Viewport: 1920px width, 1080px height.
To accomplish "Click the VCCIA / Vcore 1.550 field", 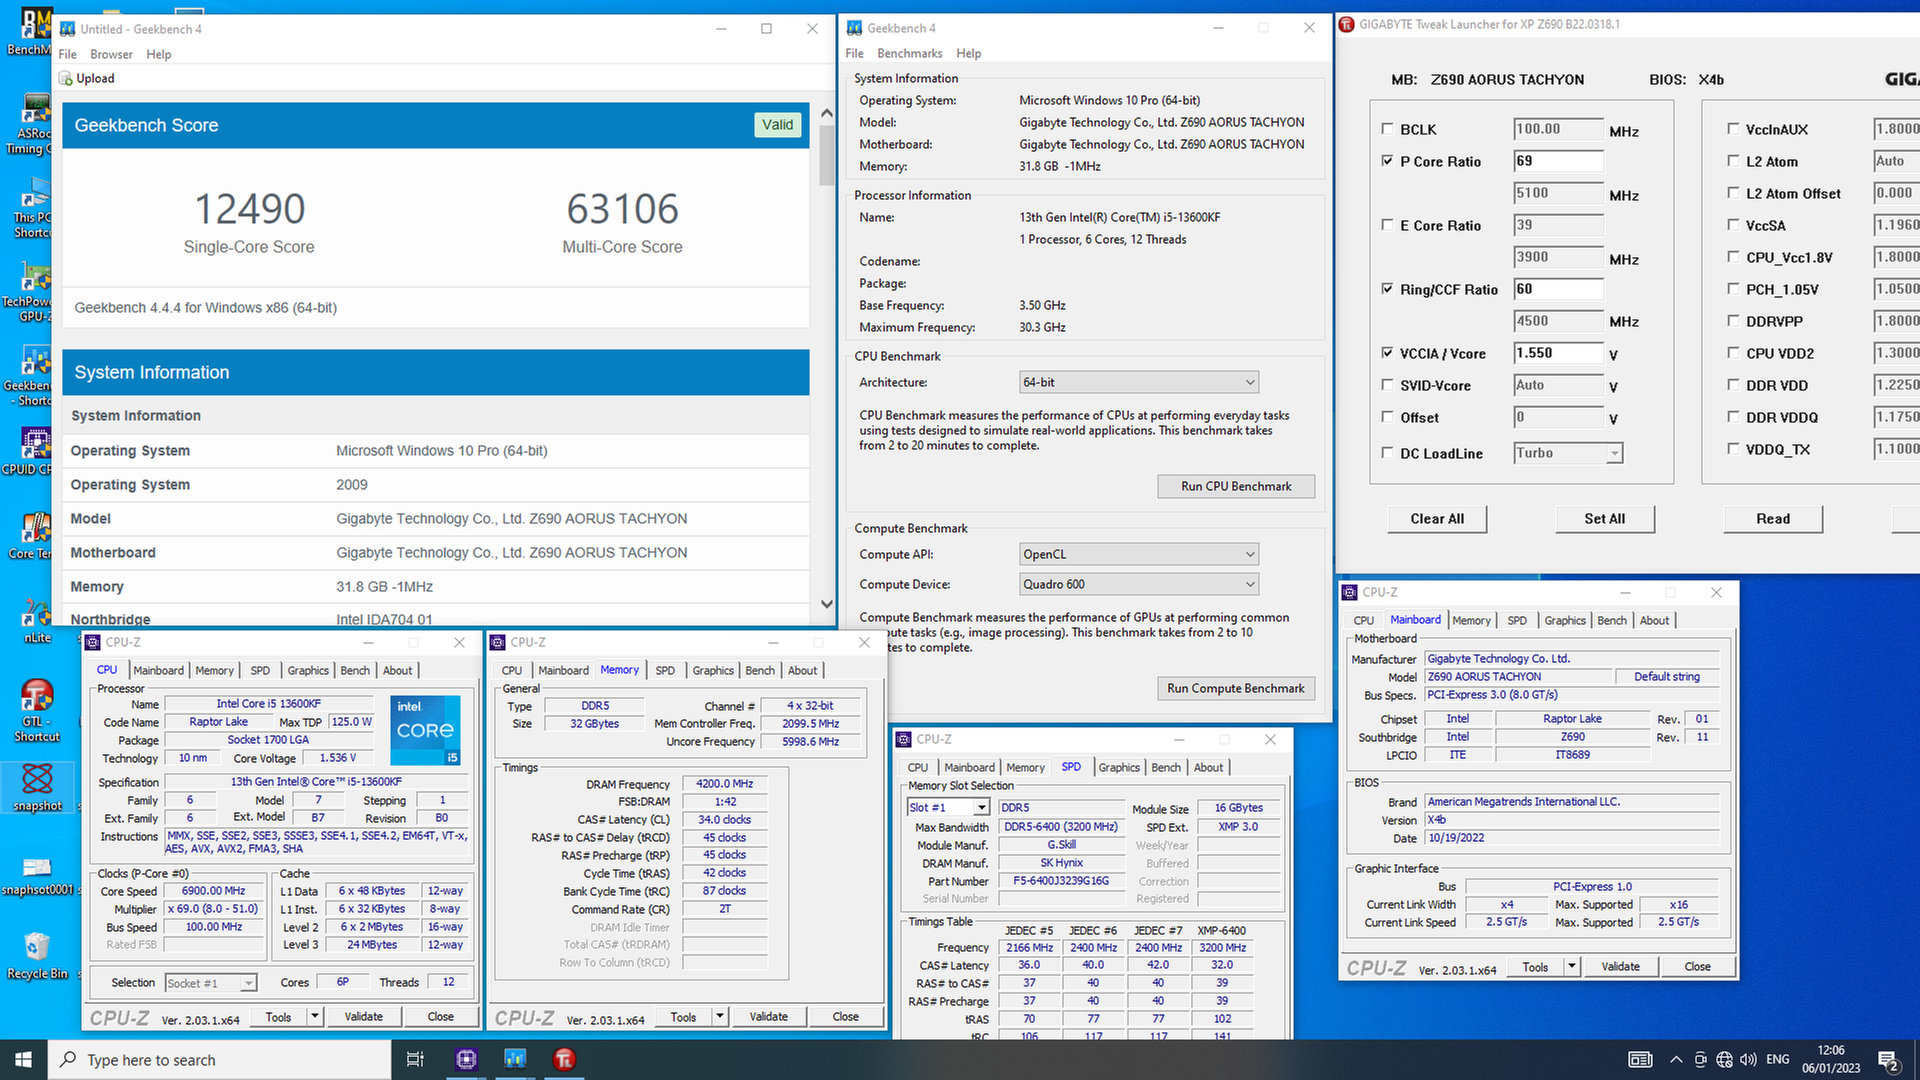I will click(1558, 353).
